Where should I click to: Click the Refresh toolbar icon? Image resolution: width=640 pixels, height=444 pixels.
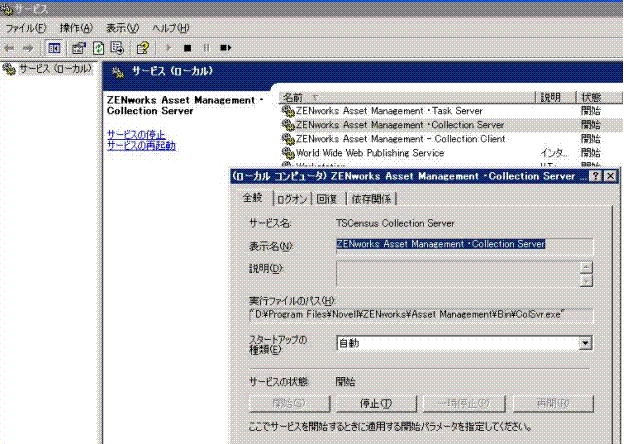[98, 48]
